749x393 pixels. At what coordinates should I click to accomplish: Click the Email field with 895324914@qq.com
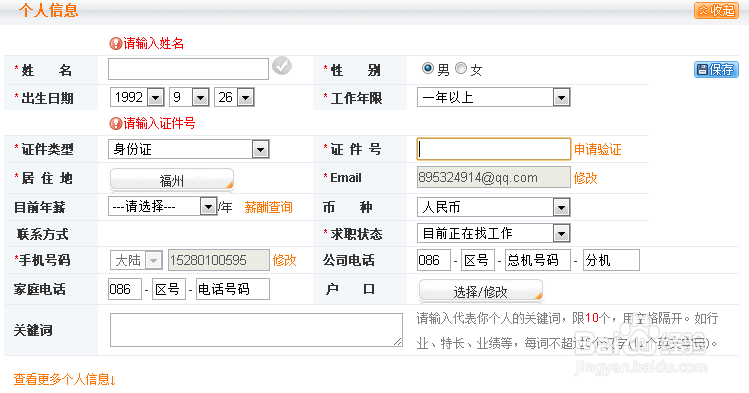[x=493, y=177]
